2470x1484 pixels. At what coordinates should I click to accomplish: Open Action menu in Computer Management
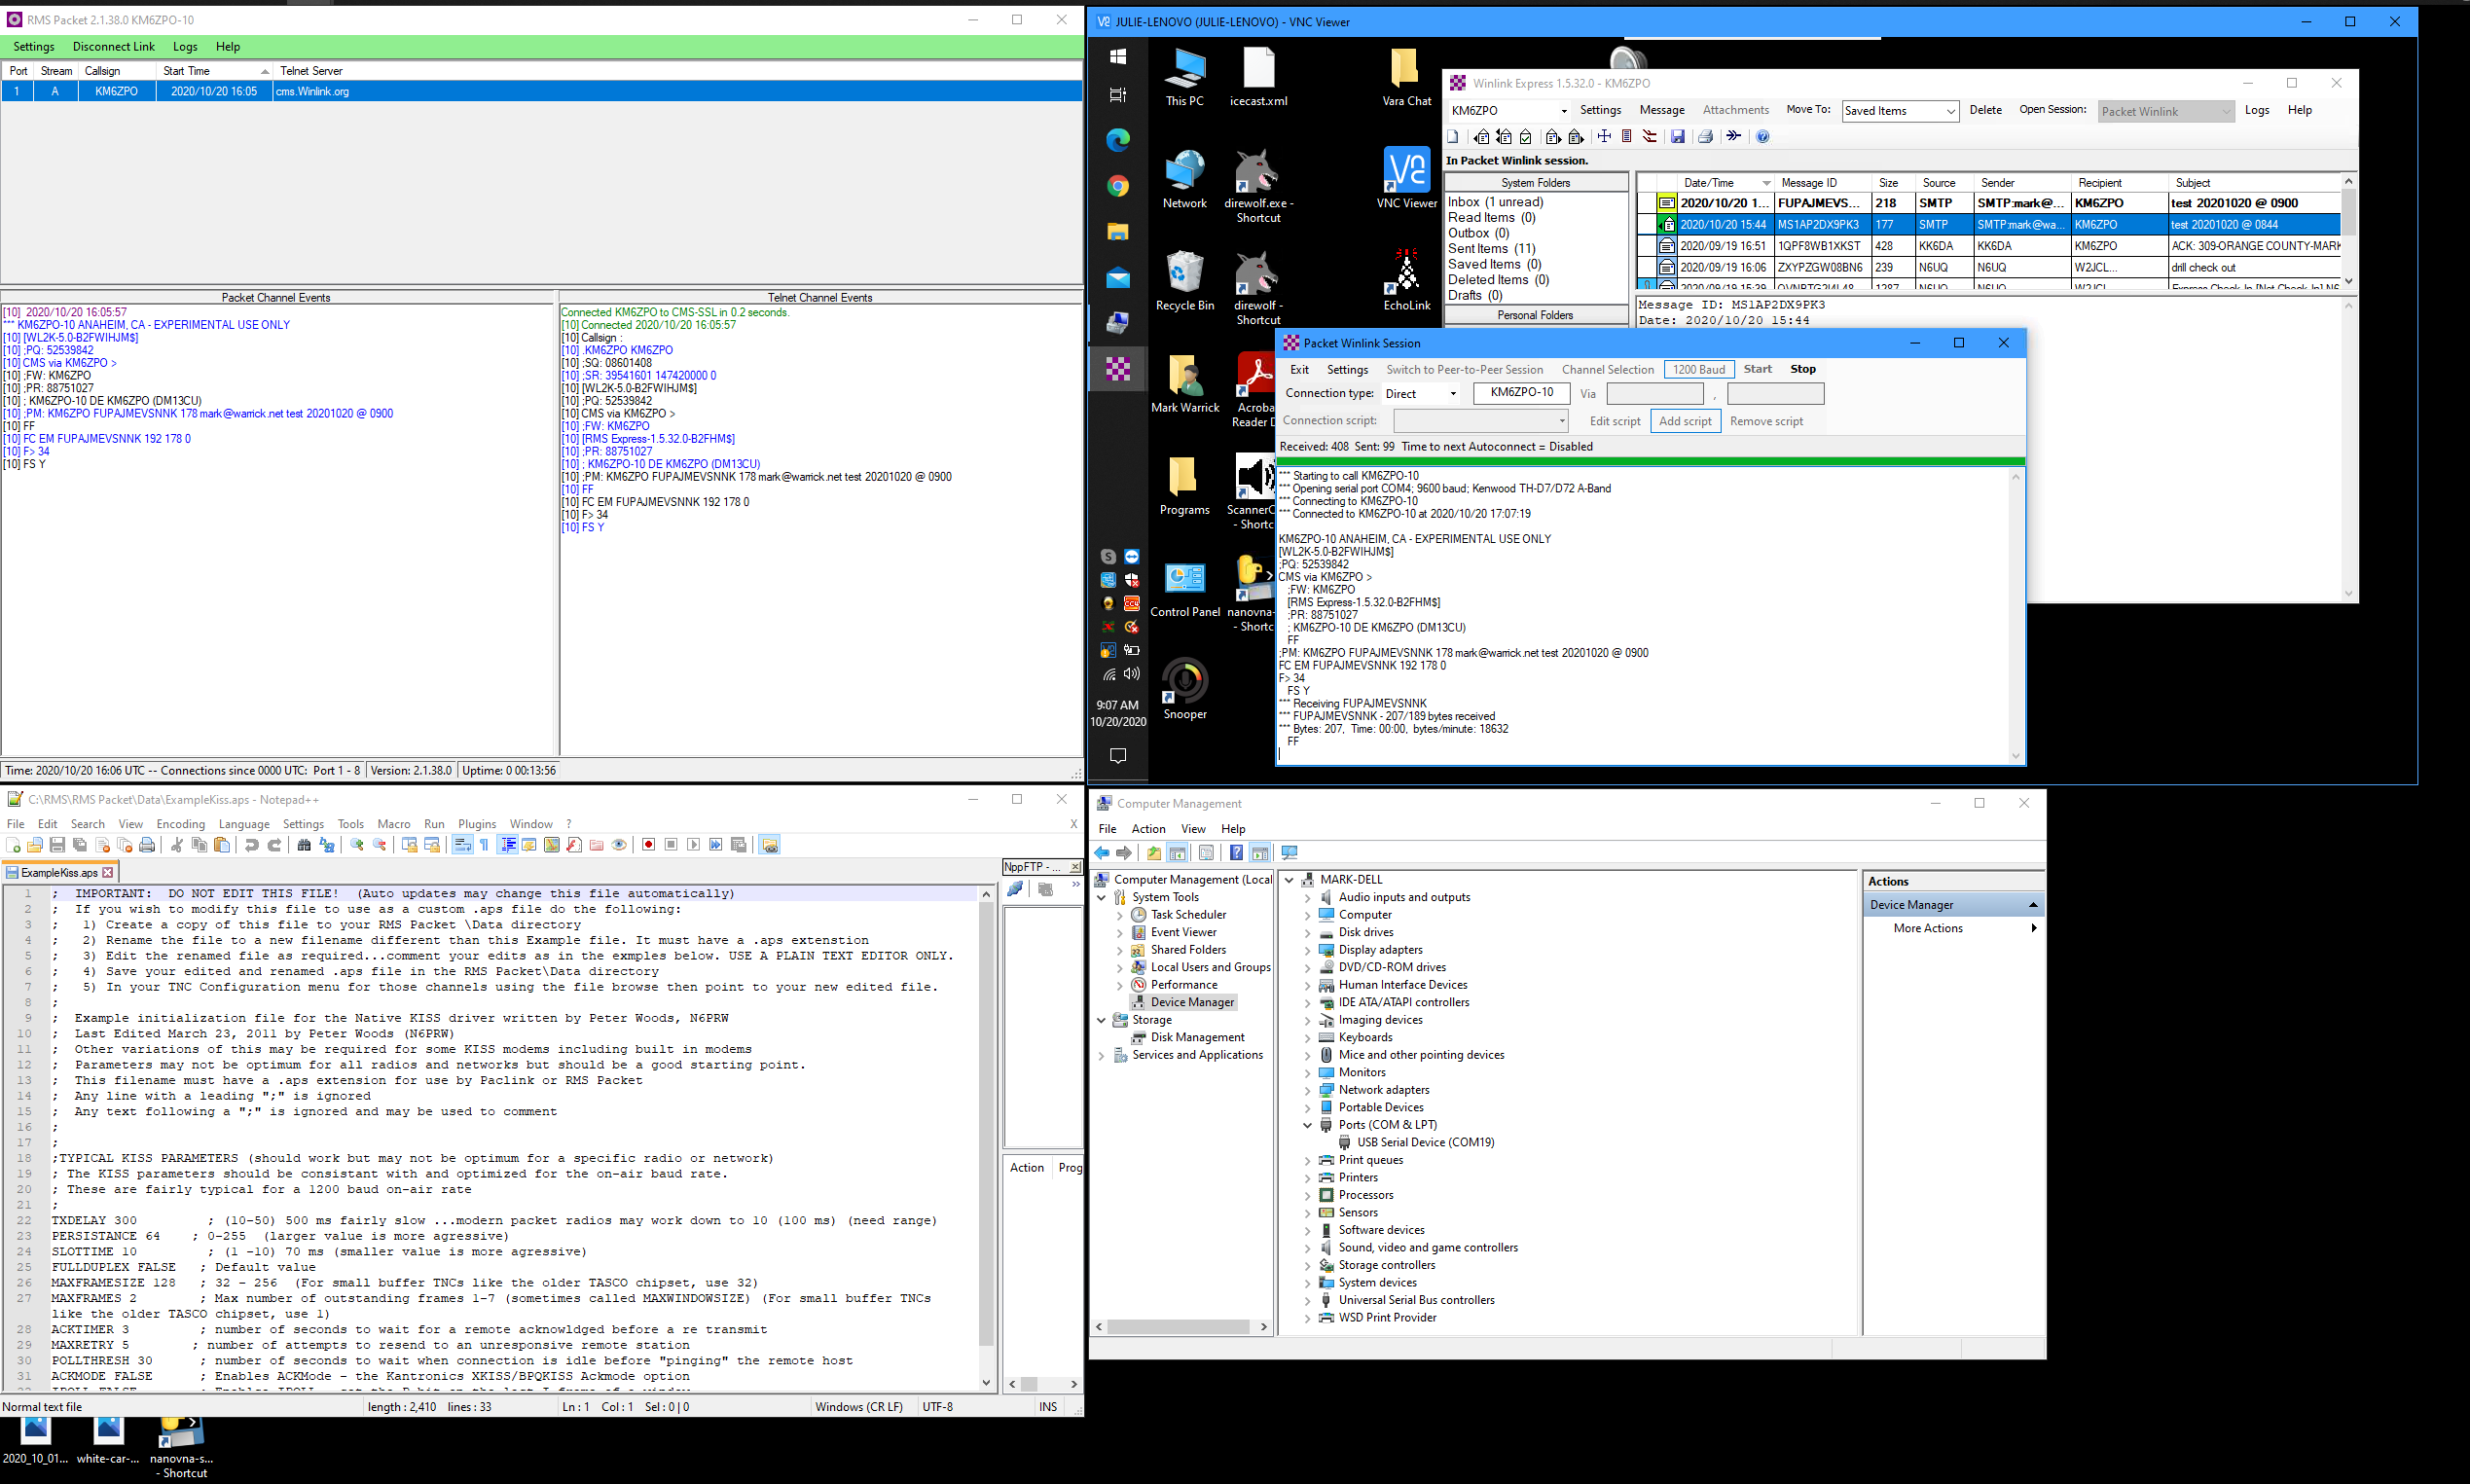coord(1148,829)
